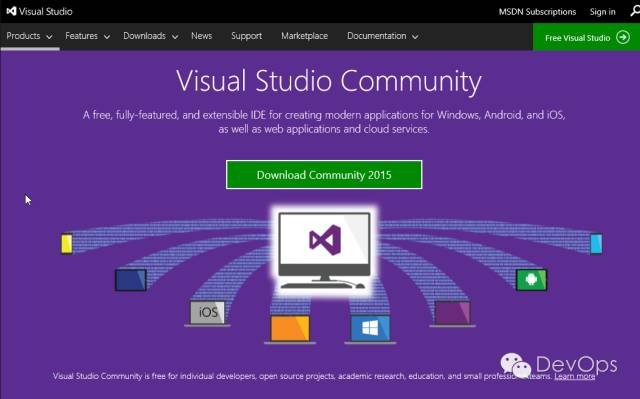640x399 pixels.
Task: Click the dark purple laptop icon
Action: (x=452, y=313)
